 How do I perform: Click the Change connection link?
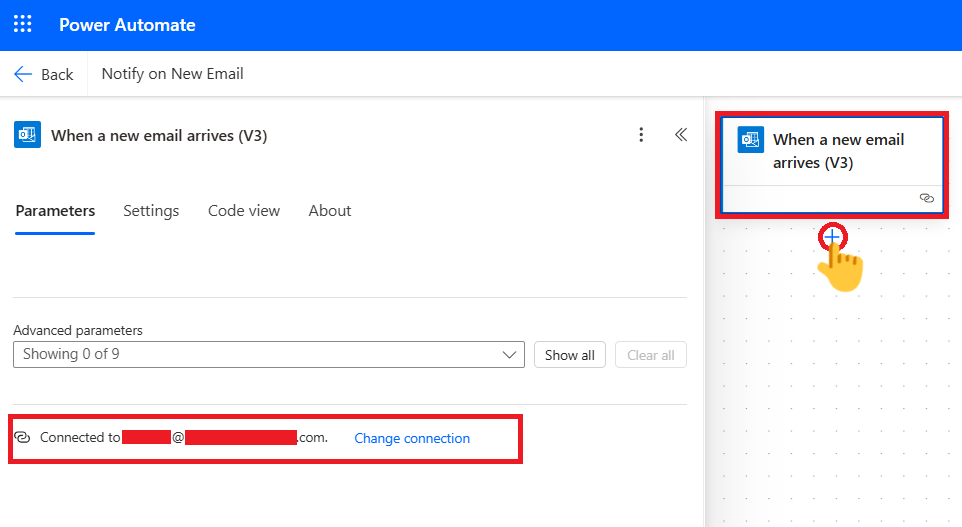click(412, 438)
